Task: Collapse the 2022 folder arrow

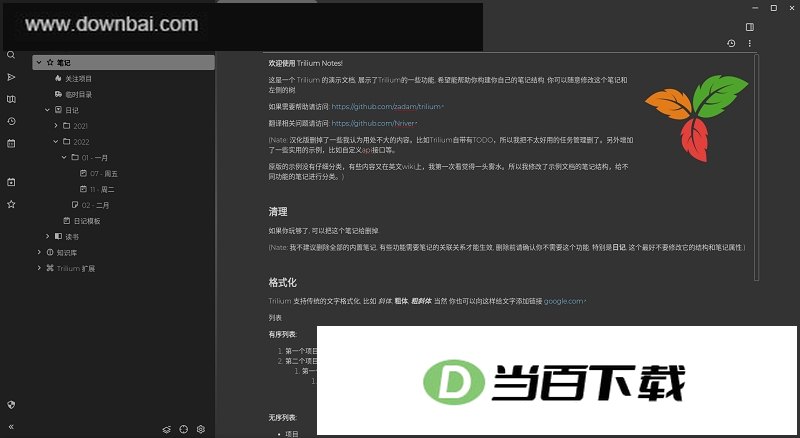Action: [56, 141]
